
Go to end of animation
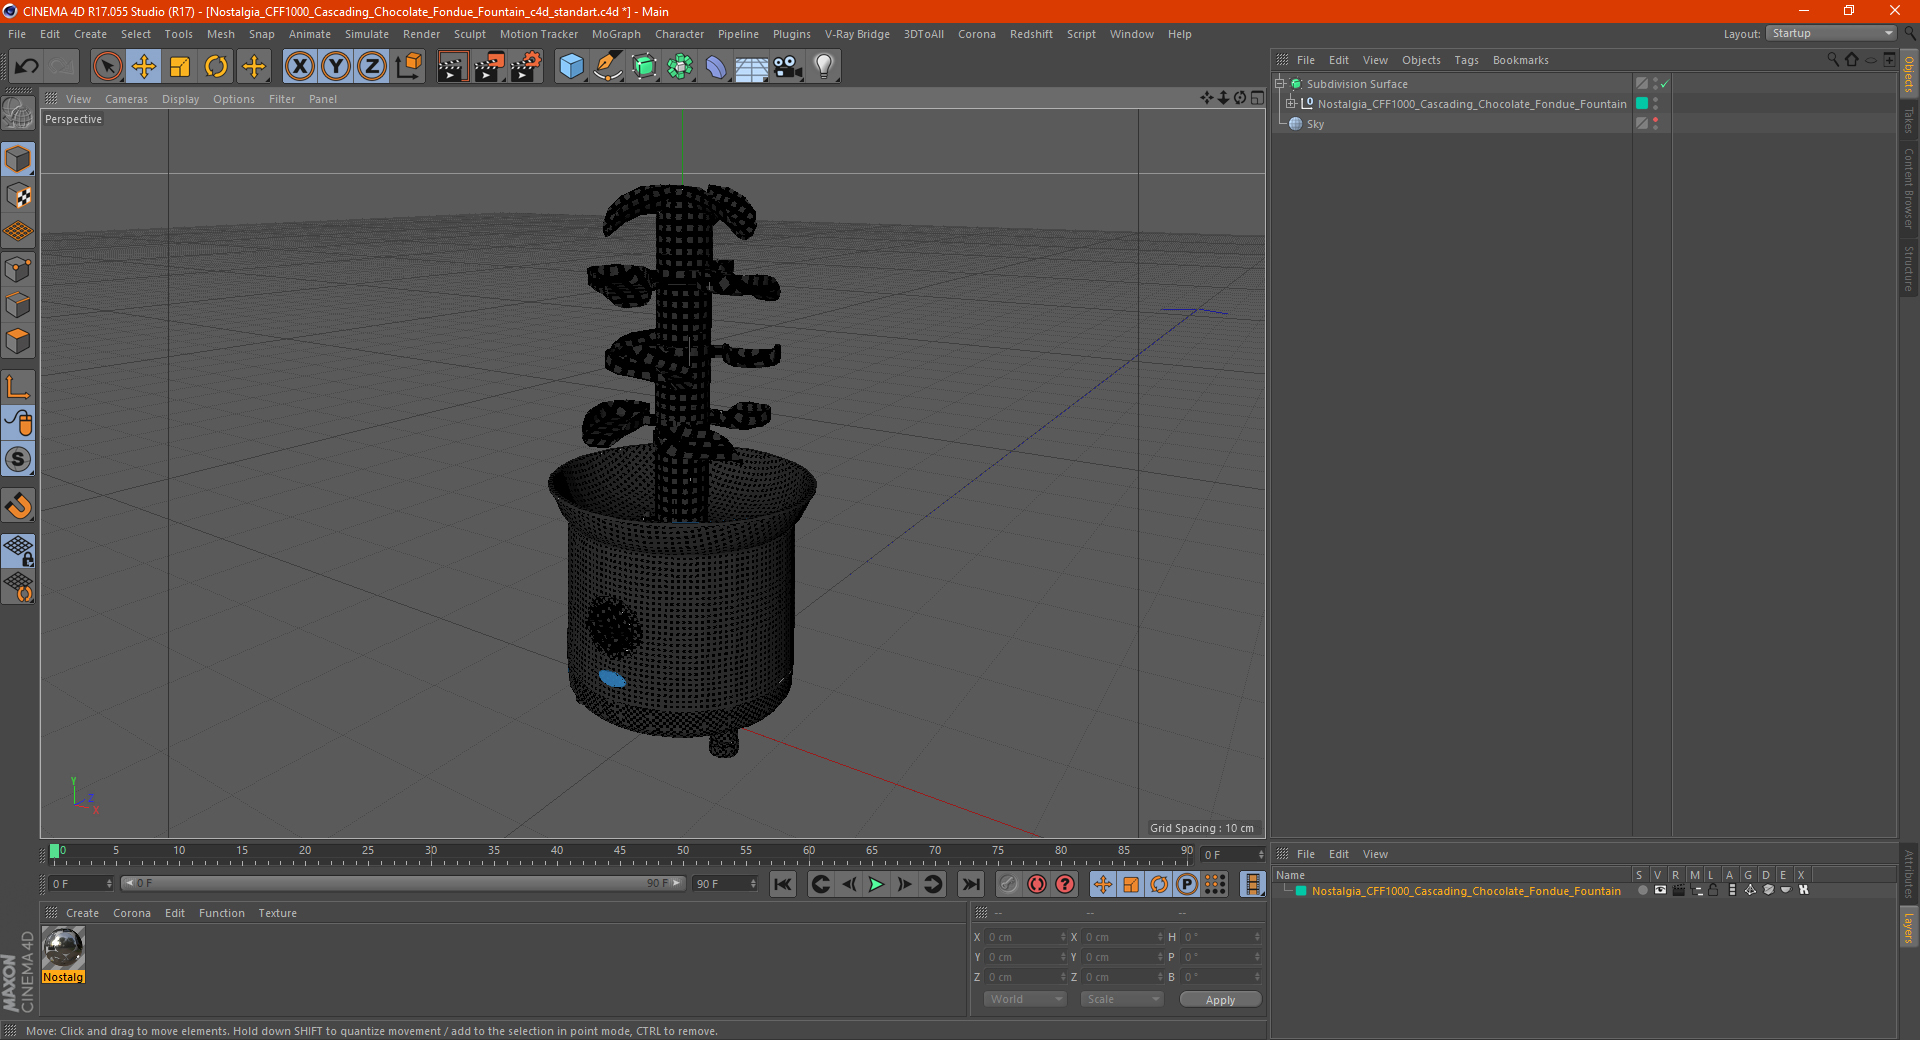coord(970,884)
